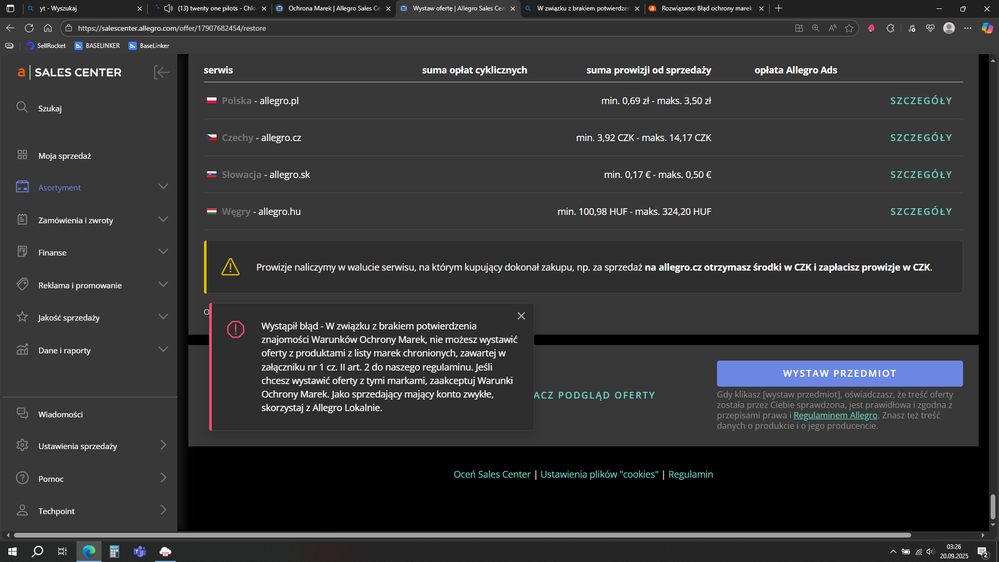Open Windows Start menu

(13, 551)
